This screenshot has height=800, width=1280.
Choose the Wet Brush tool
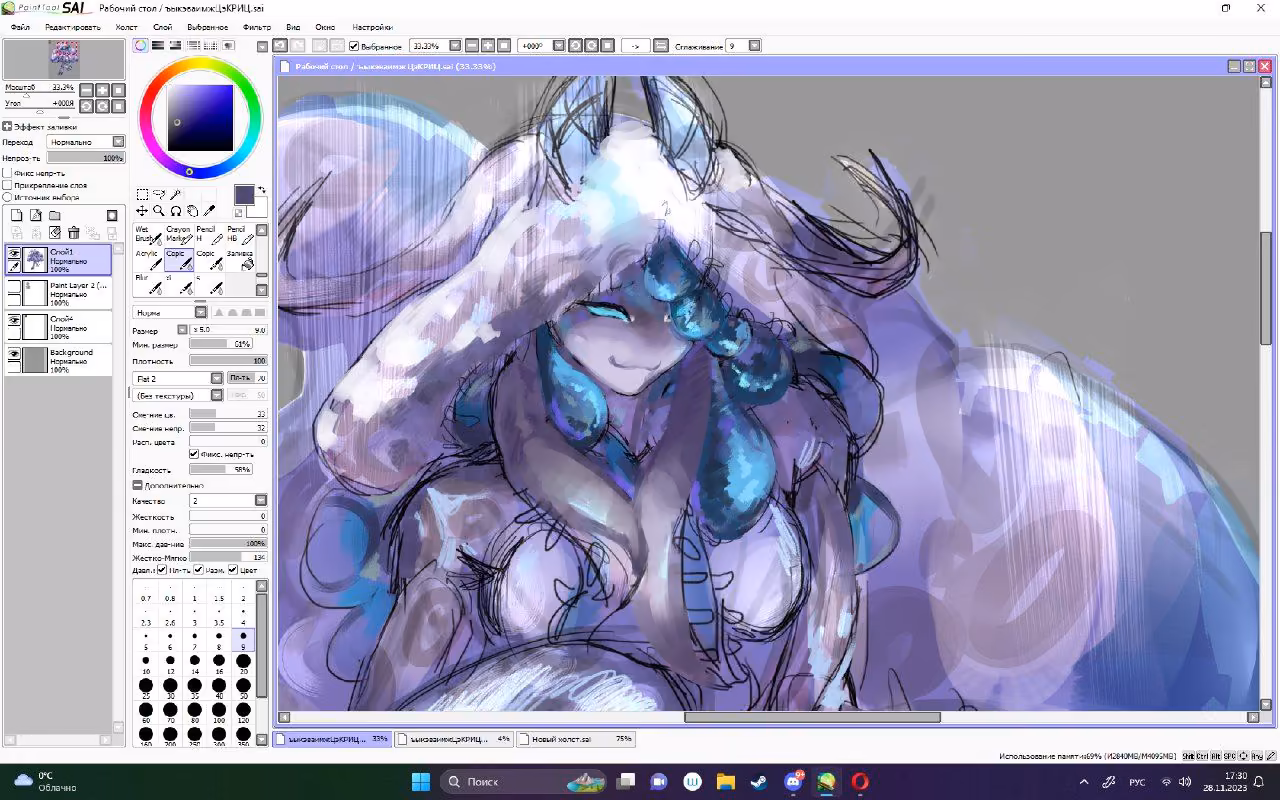[148, 235]
